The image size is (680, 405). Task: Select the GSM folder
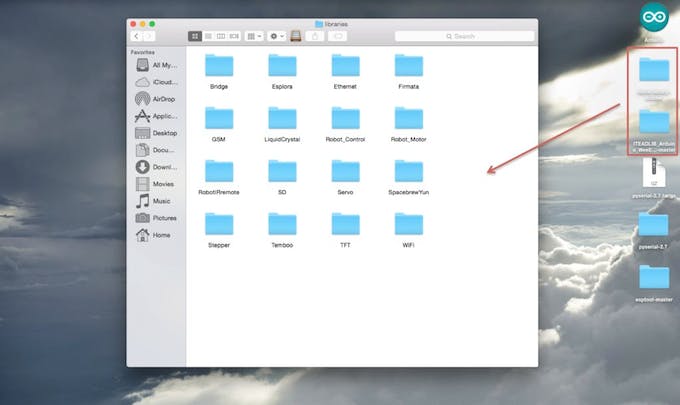coord(219,118)
